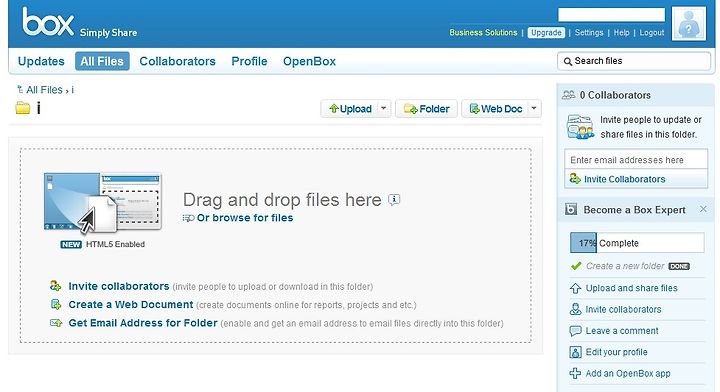The height and width of the screenshot is (392, 720).
Task: Click the pointing hand icon beside browse for files
Action: tap(188, 218)
